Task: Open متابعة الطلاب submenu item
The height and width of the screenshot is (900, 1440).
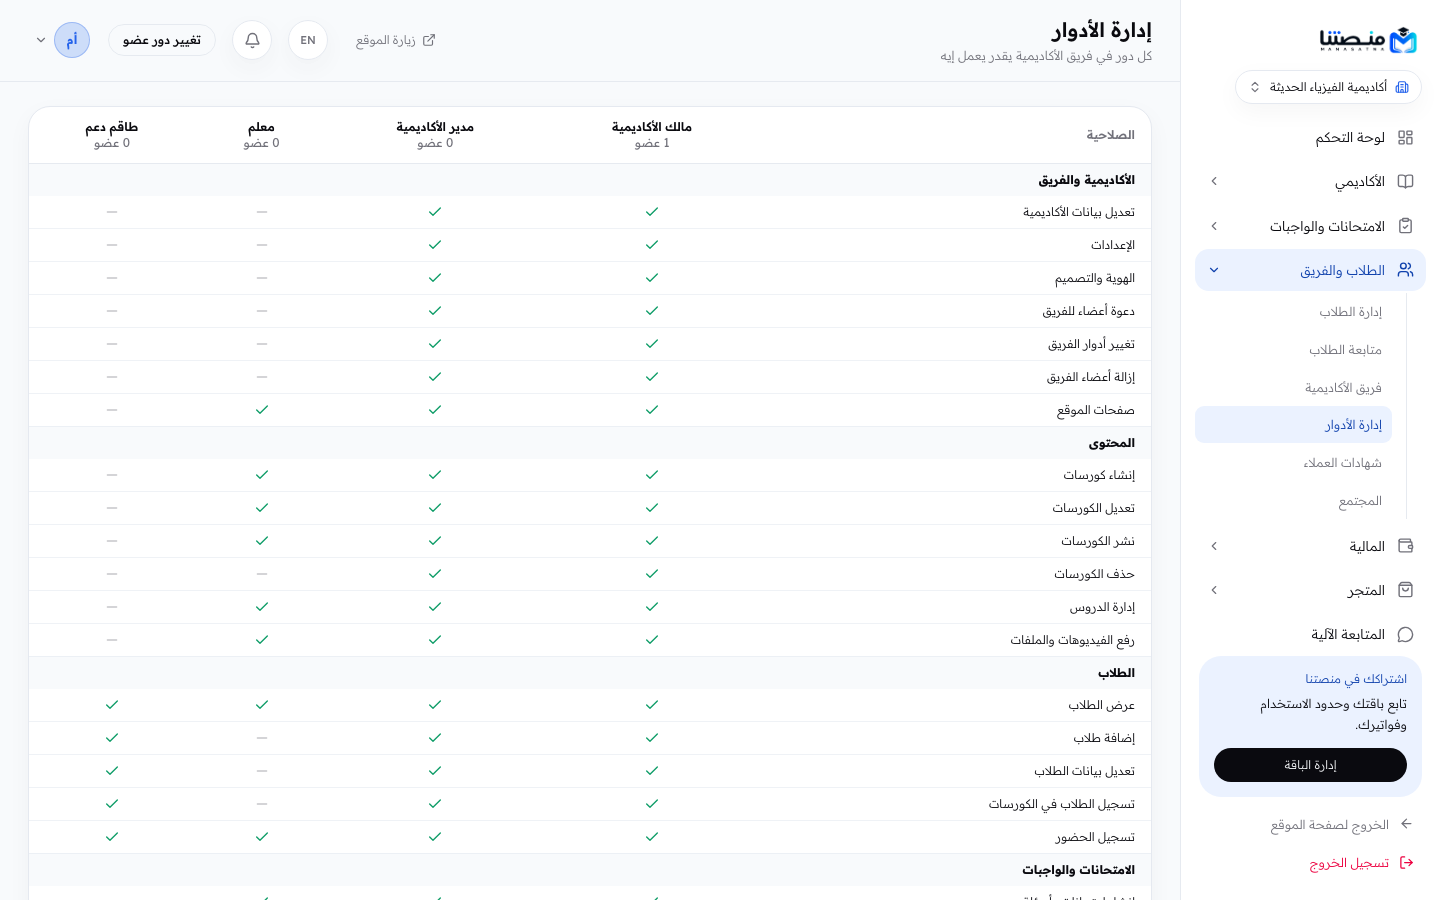Action: click(x=1294, y=350)
